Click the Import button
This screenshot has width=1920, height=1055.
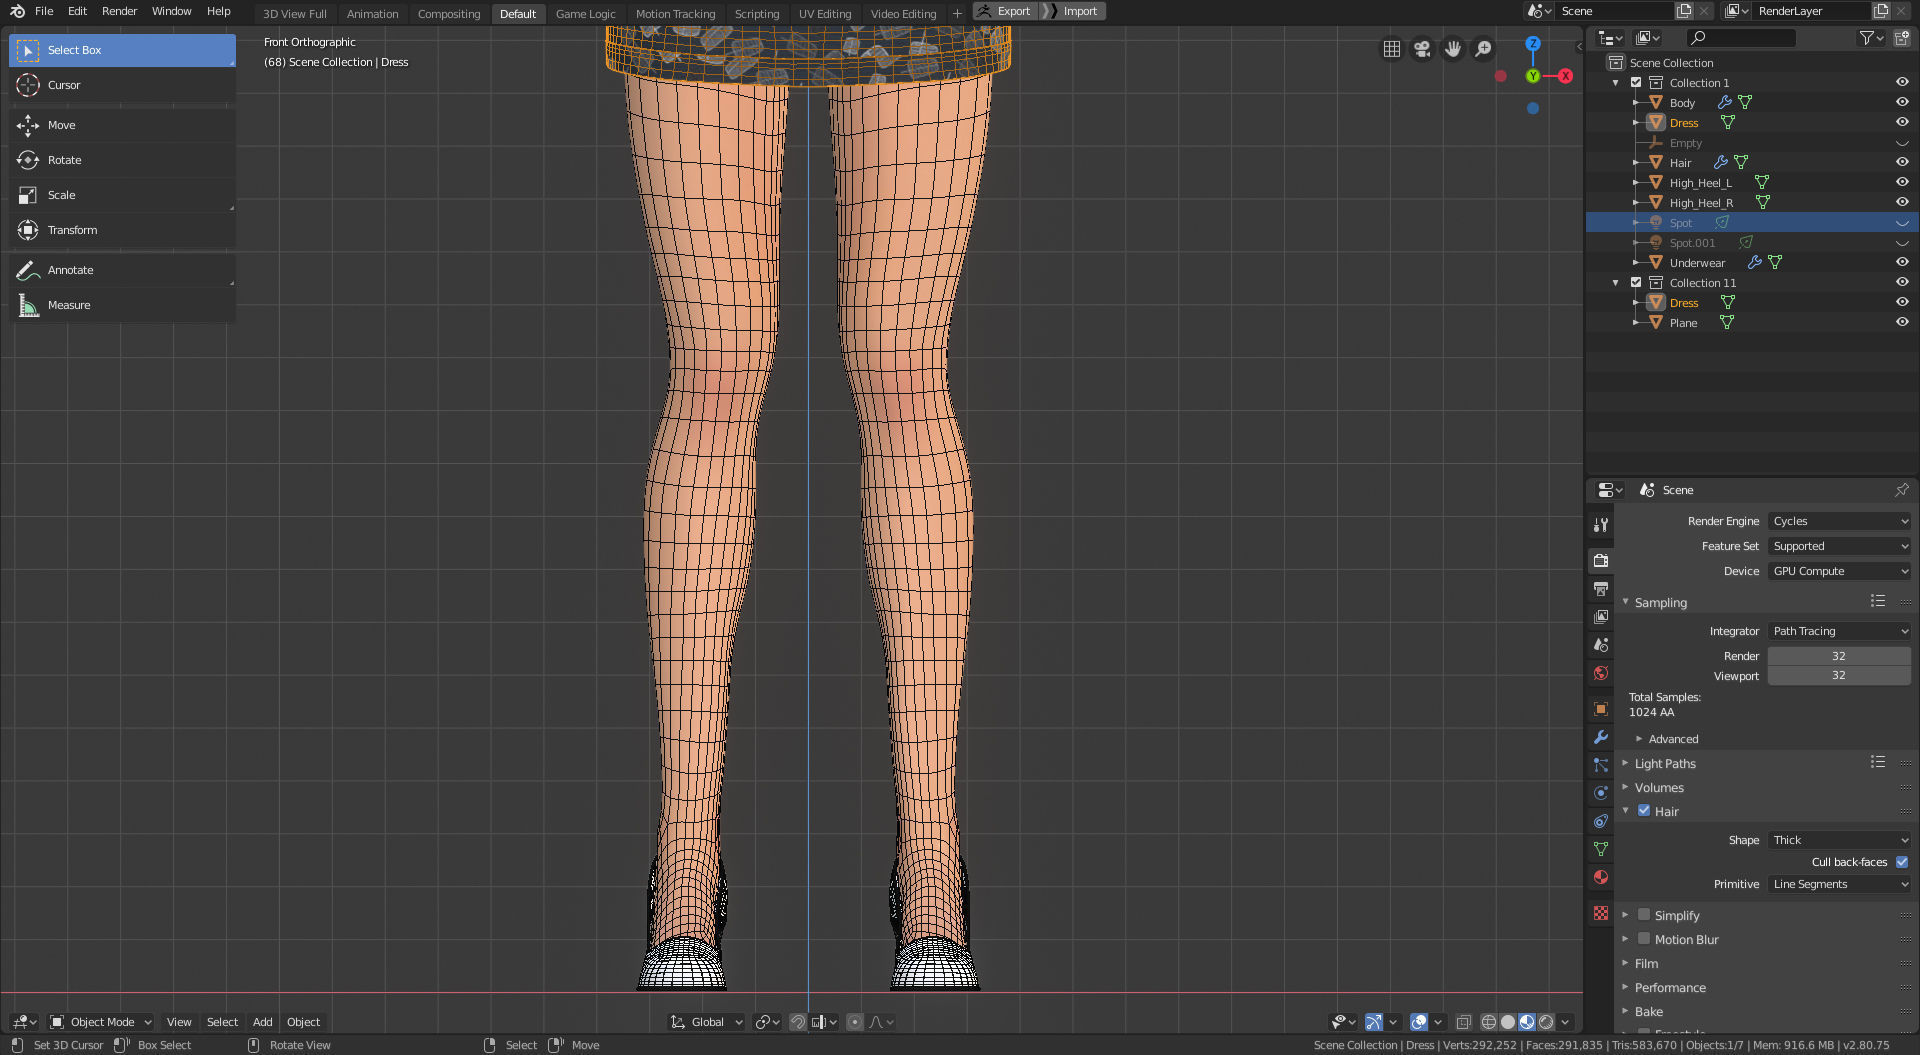tap(1073, 11)
